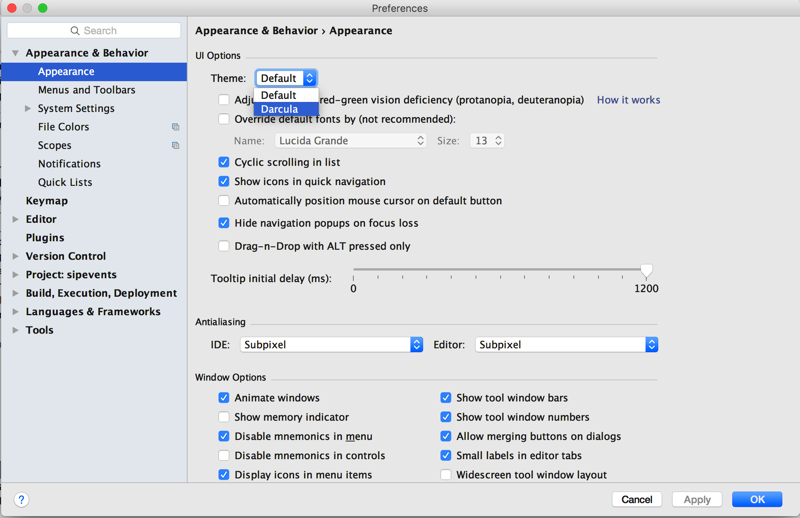Enable Drag-n-Drop with ALT pressed only
Screen dimensions: 800x518
[x=224, y=246]
